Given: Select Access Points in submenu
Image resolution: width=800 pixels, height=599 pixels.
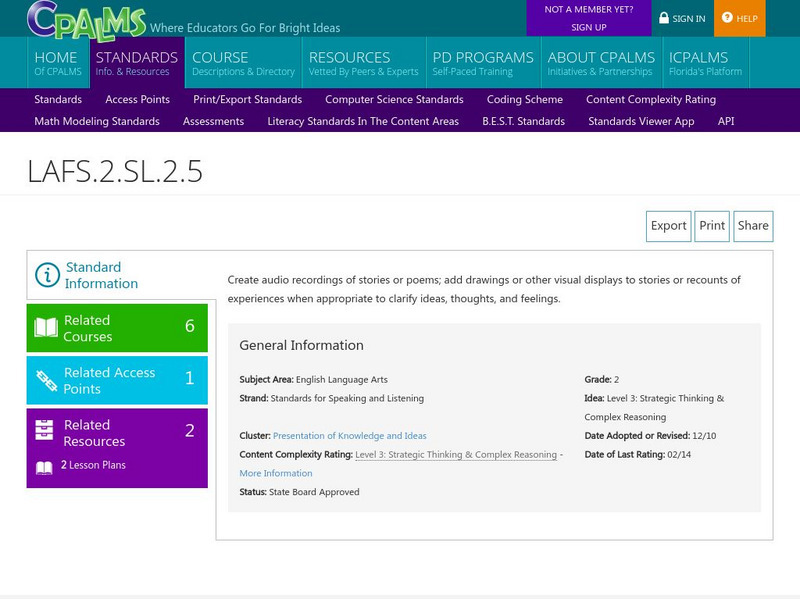Looking at the screenshot, I should [x=137, y=99].
